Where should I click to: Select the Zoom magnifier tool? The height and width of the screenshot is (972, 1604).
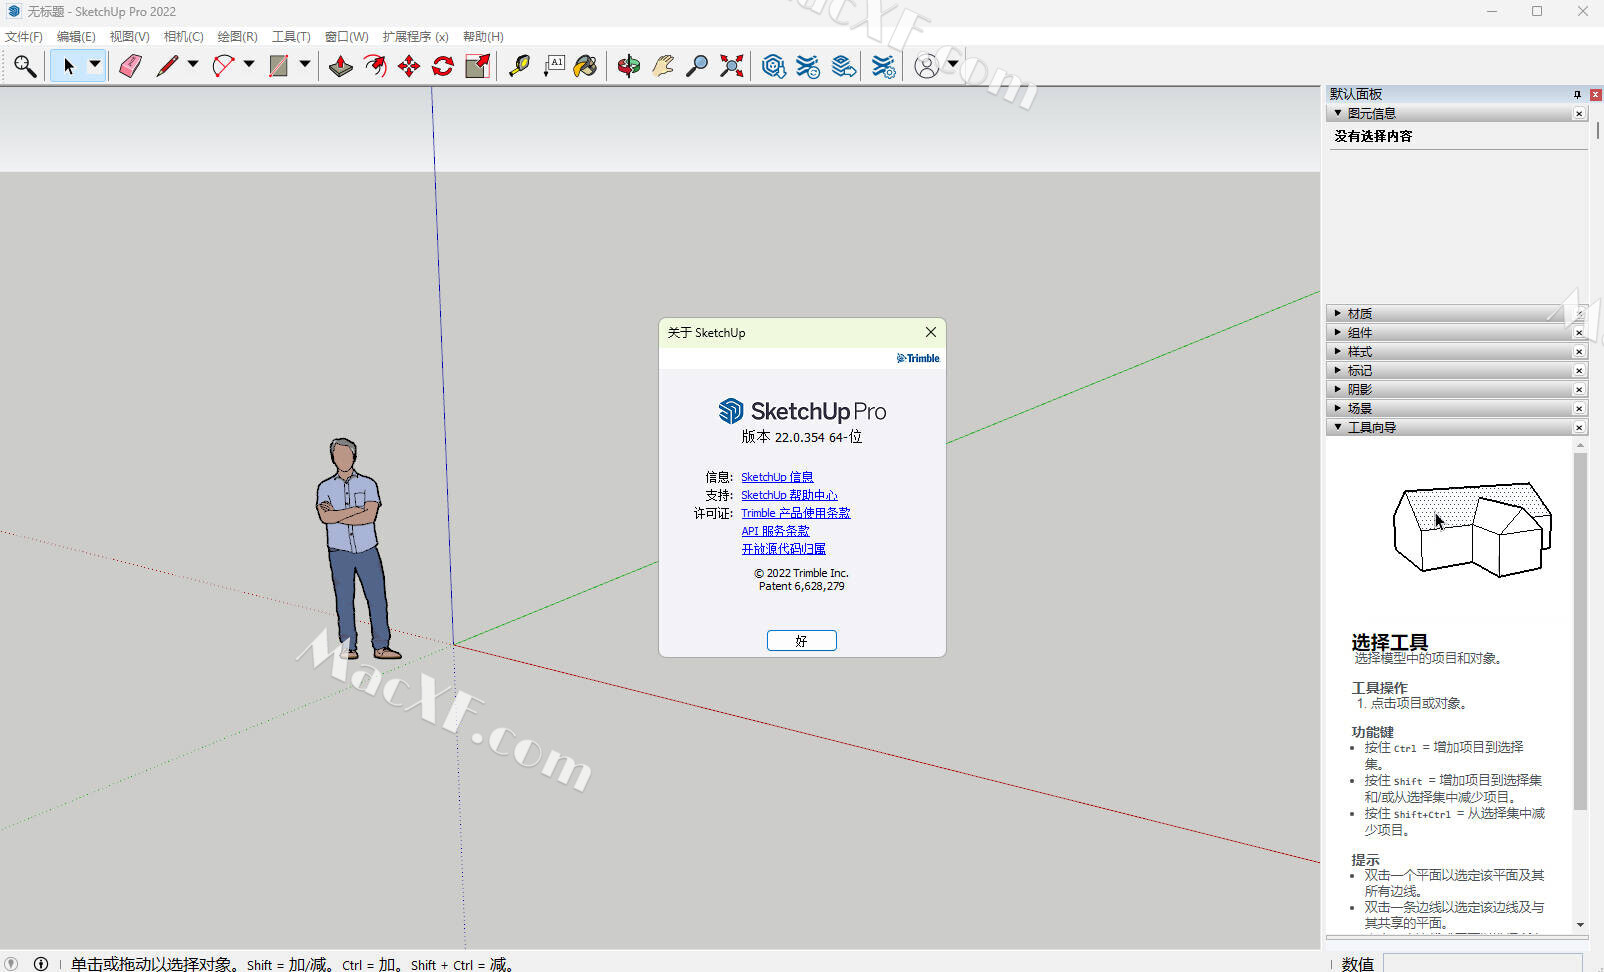697,66
